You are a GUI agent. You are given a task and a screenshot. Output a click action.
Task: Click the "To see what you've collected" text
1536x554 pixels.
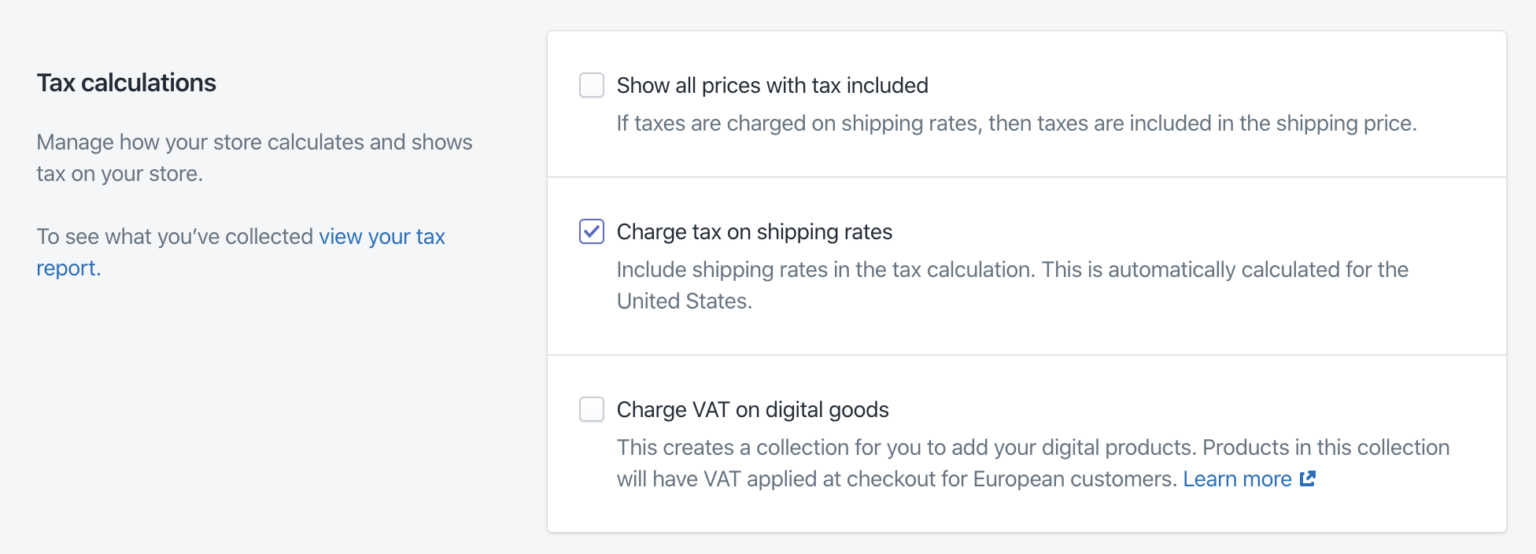coord(175,237)
